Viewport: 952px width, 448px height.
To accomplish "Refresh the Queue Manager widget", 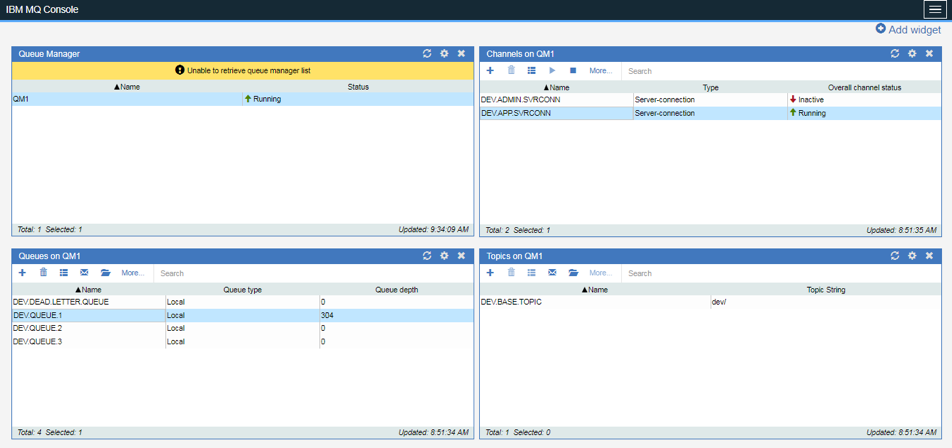I will (427, 53).
